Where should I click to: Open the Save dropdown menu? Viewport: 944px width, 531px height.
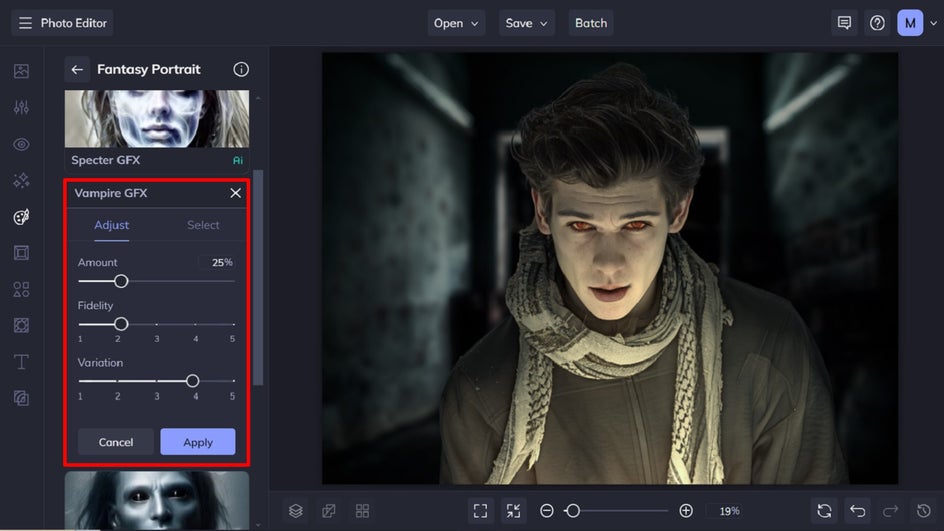pyautogui.click(x=526, y=23)
